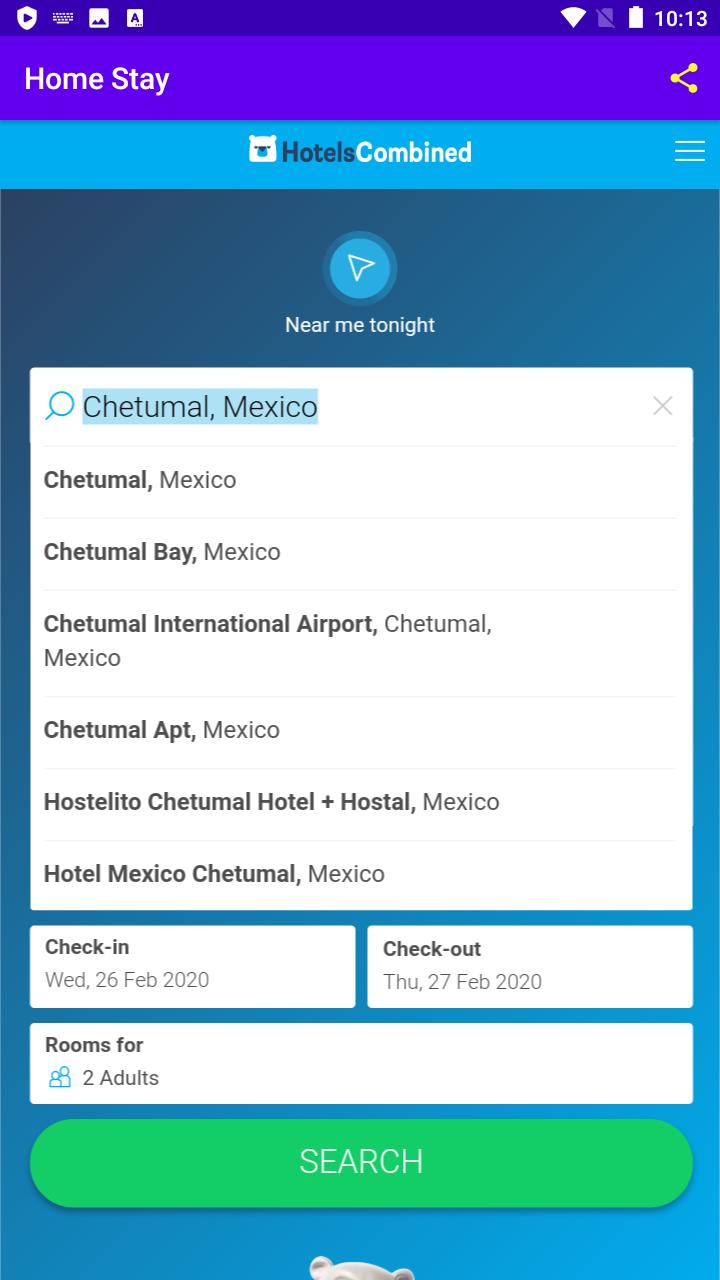Open the hamburger menu
The width and height of the screenshot is (720, 1280).
[x=690, y=151]
